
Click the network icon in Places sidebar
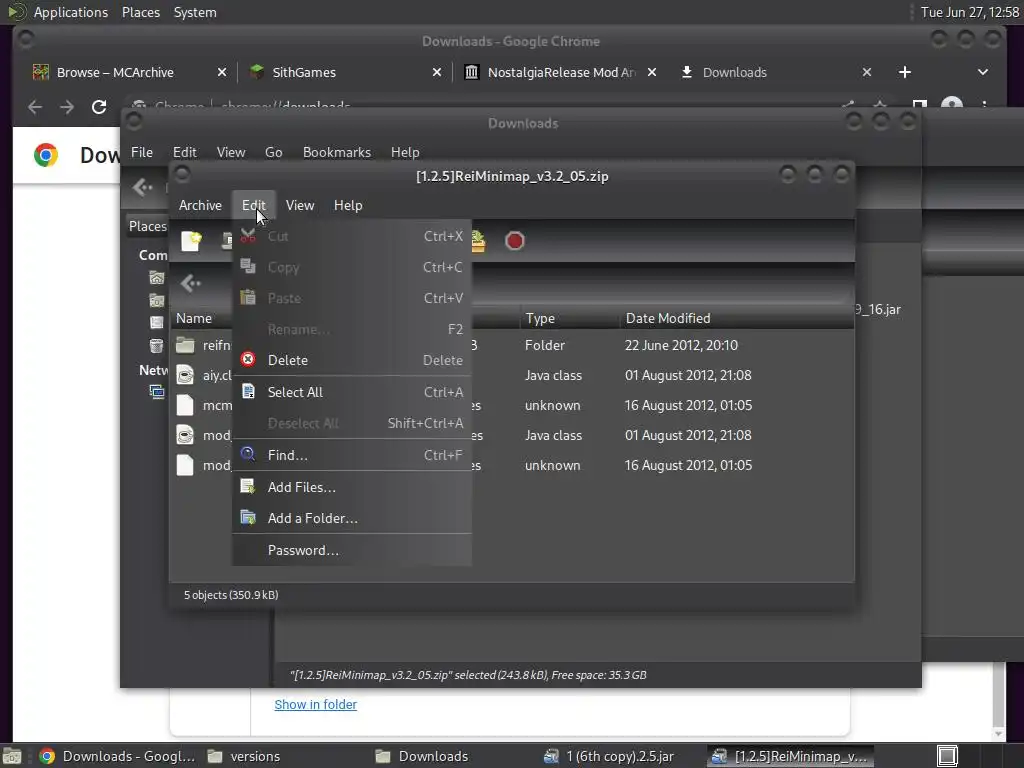pos(157,392)
